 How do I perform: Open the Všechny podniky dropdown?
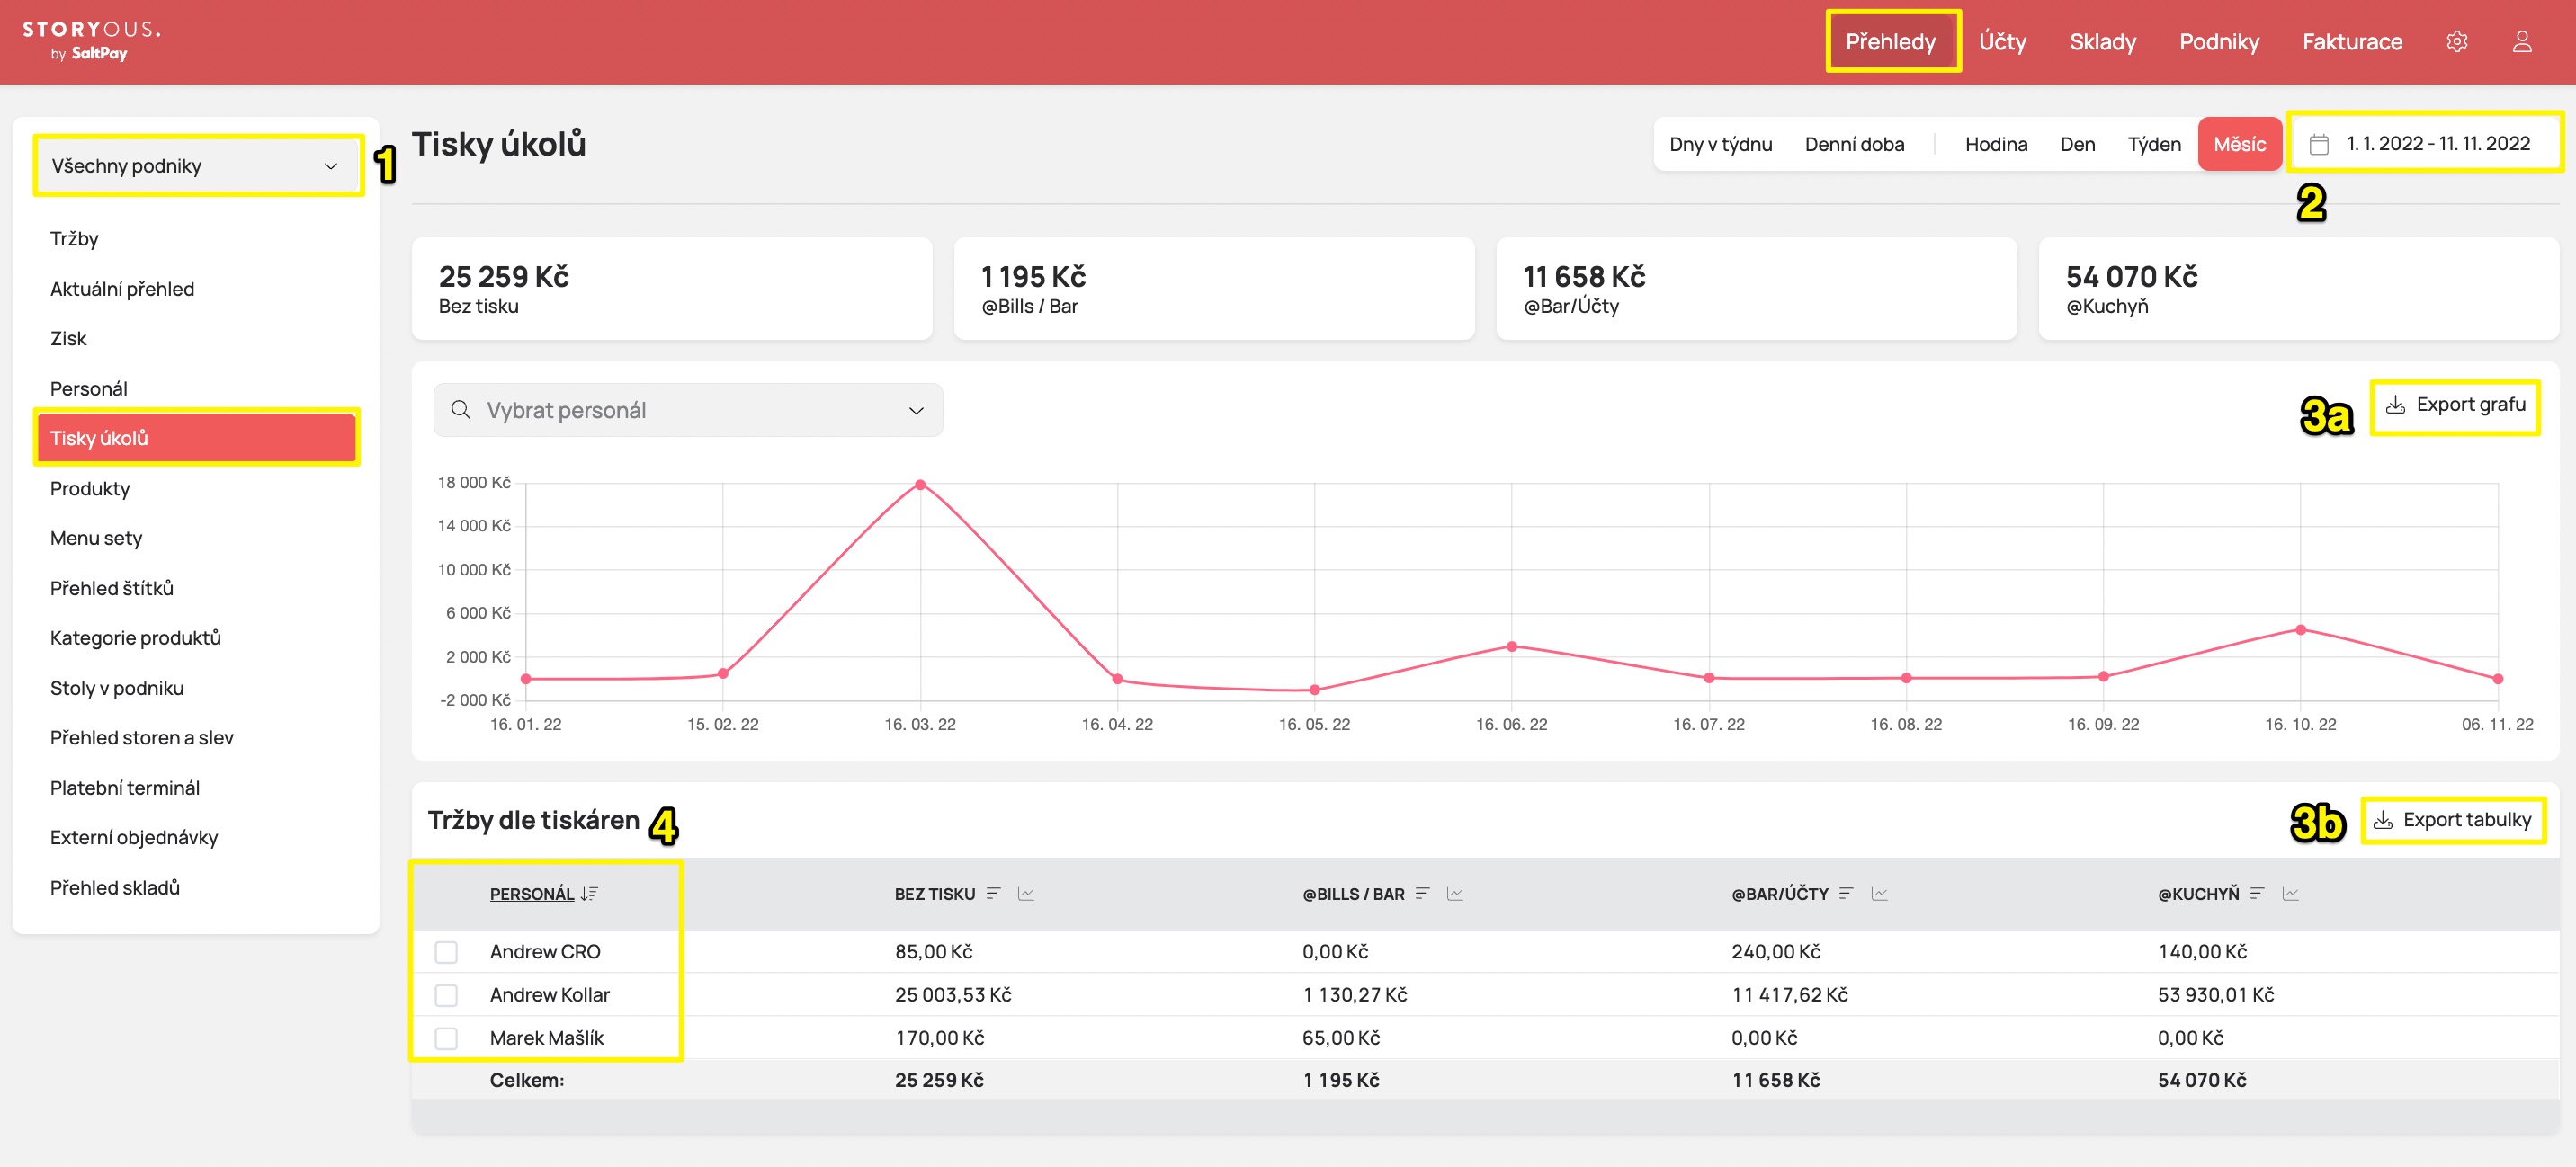(196, 166)
